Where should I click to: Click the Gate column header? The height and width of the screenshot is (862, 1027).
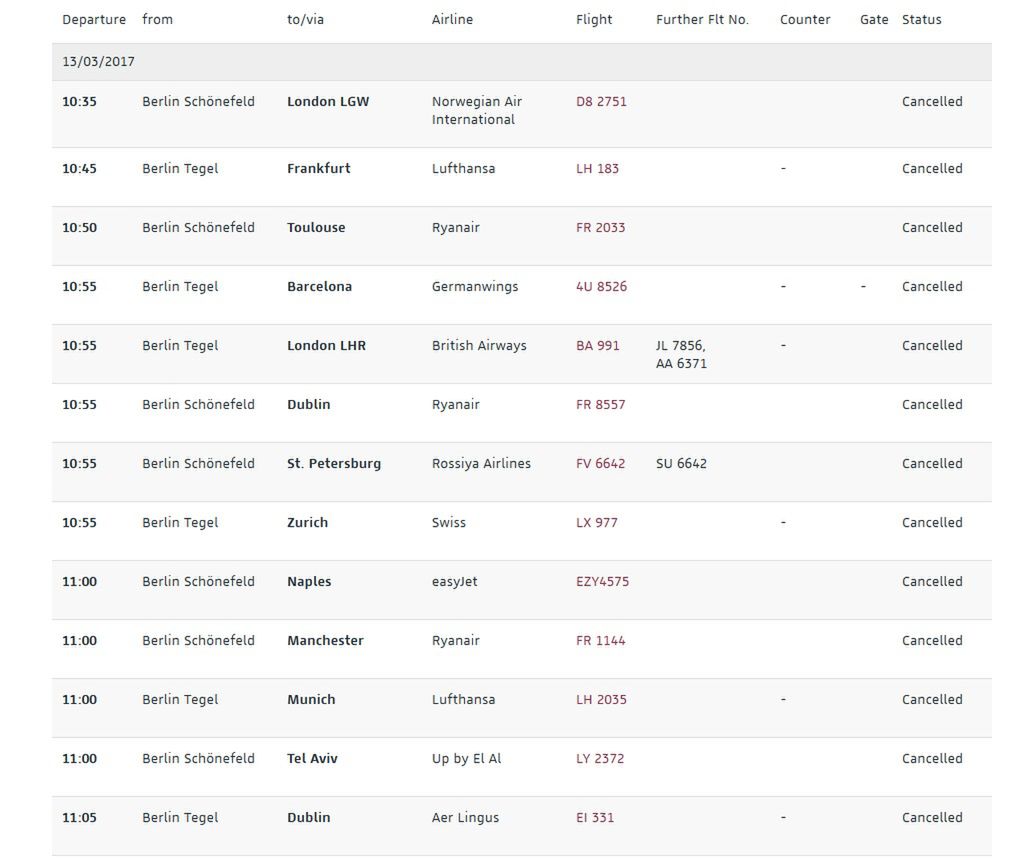(x=874, y=19)
